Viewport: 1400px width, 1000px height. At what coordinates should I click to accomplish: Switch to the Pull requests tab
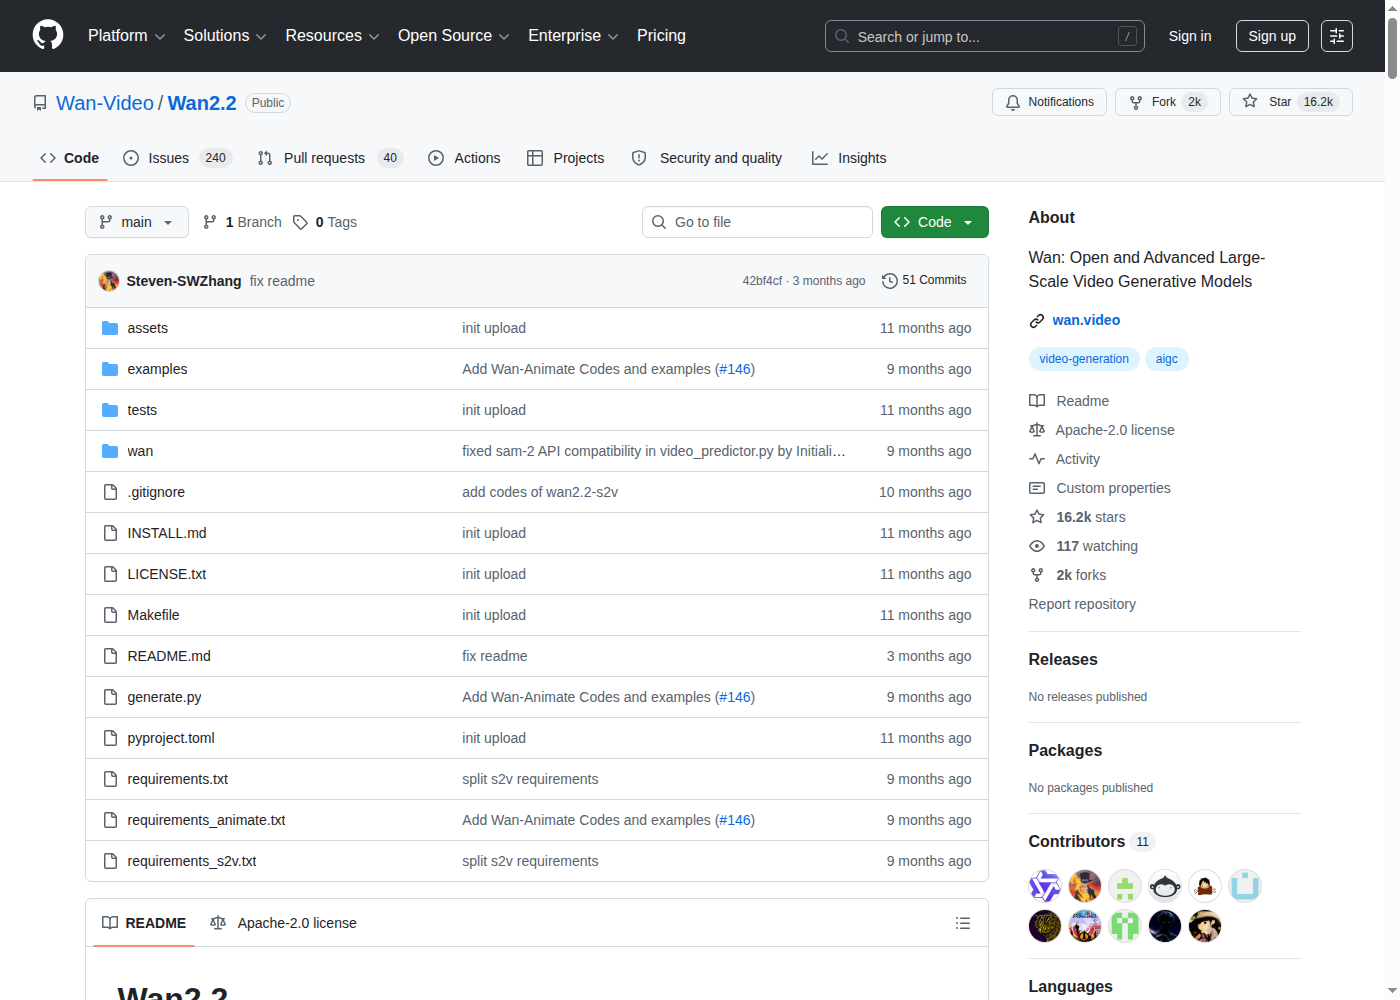point(329,158)
